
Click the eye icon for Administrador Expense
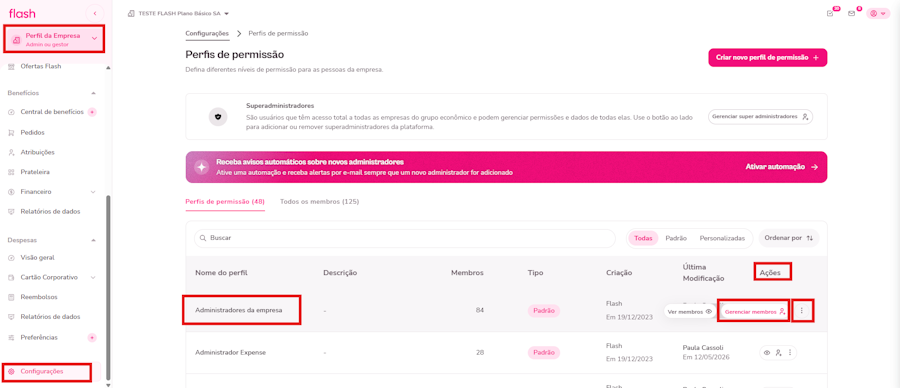point(766,352)
